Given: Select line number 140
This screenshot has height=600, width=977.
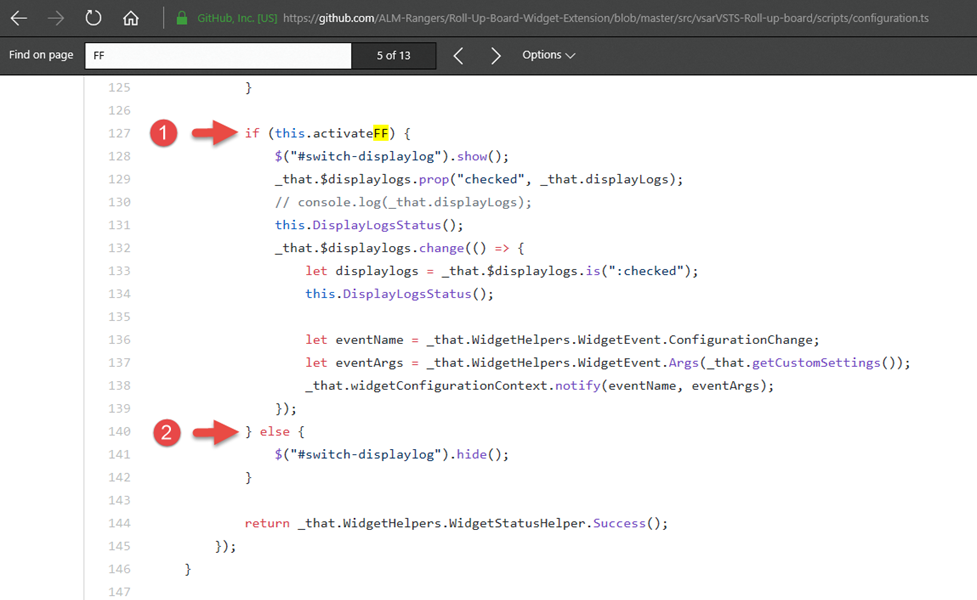Looking at the screenshot, I should [x=119, y=431].
